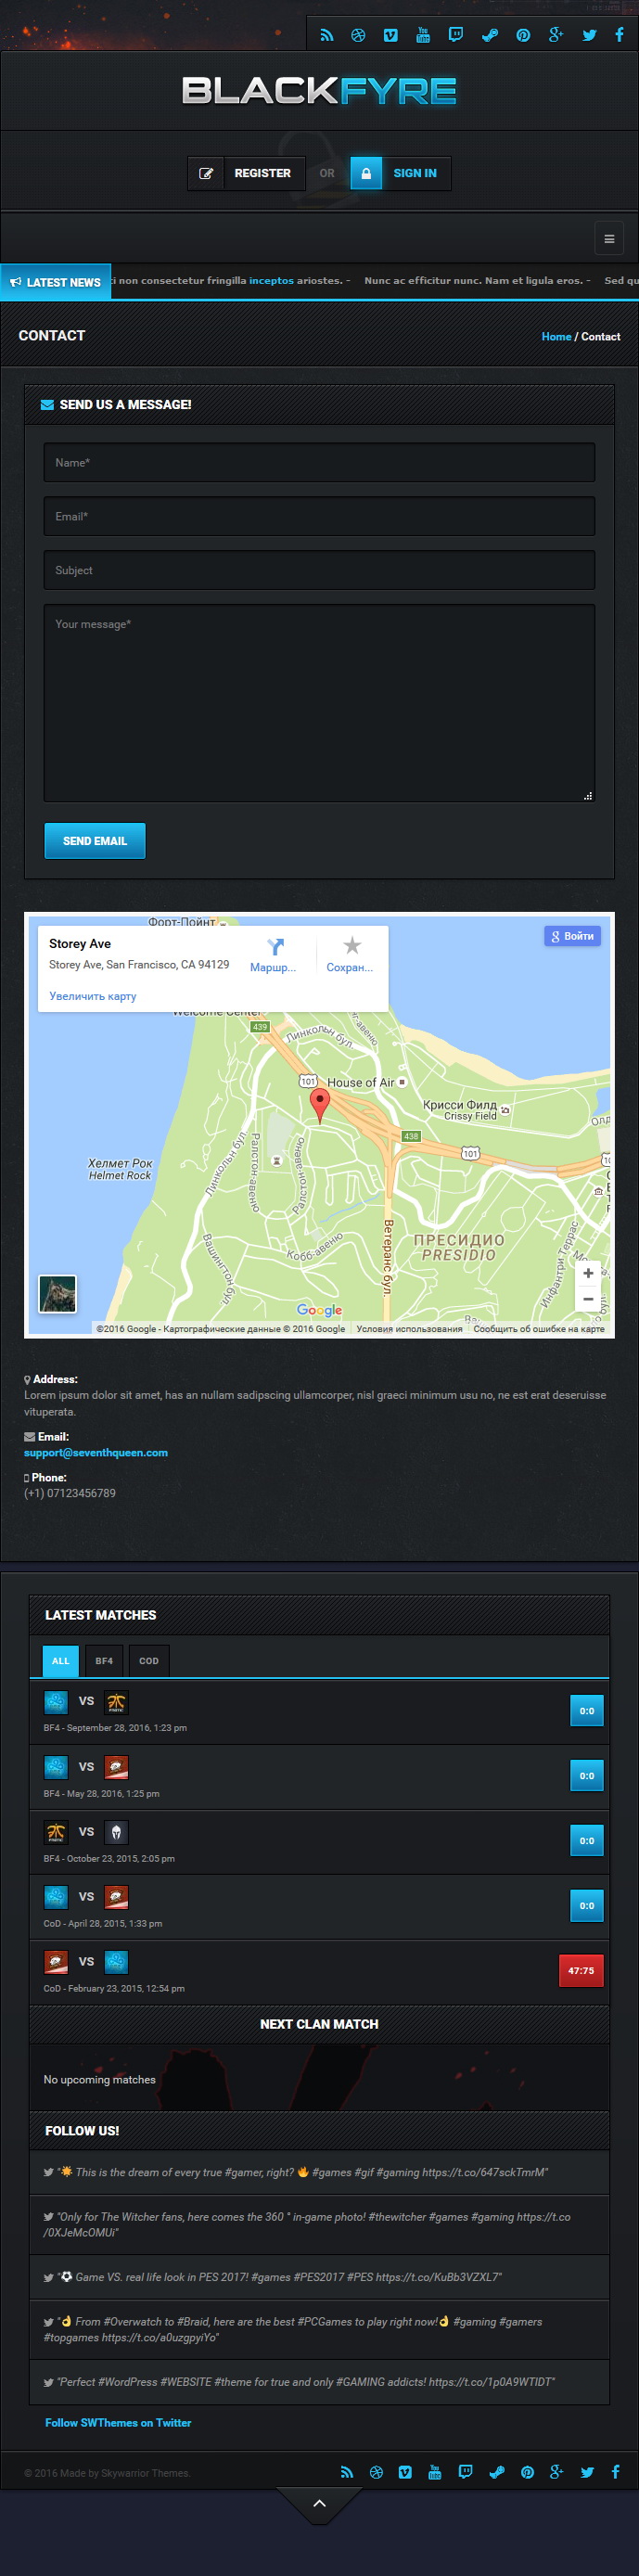
Task: Click the RSS icon in the footer
Action: click(347, 2472)
